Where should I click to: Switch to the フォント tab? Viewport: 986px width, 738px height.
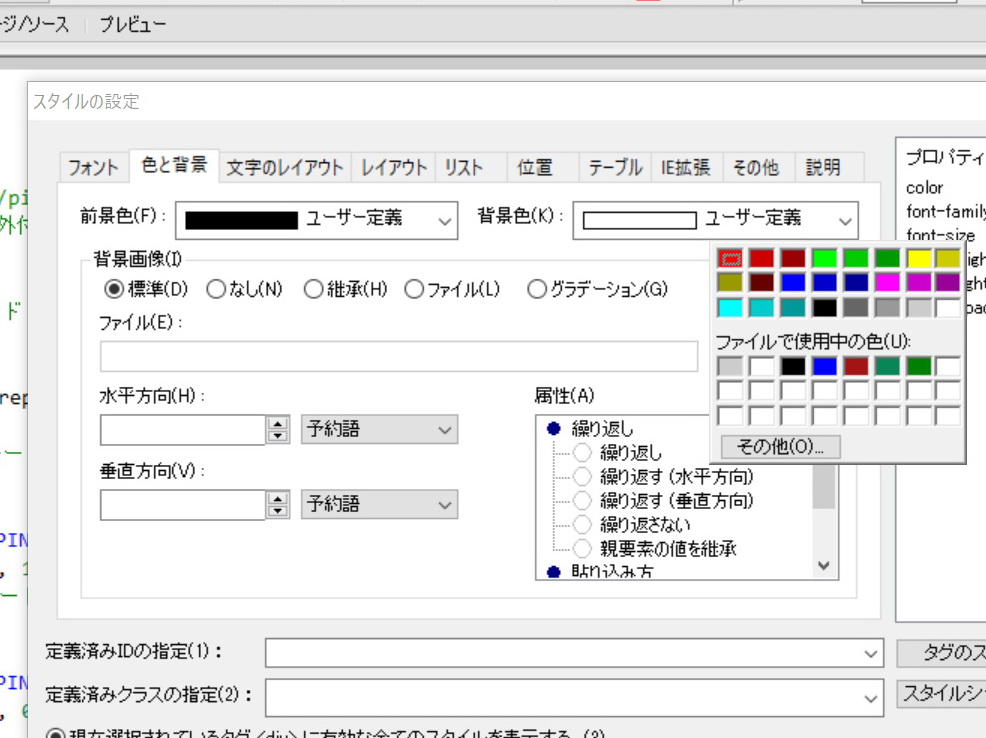[x=93, y=168]
